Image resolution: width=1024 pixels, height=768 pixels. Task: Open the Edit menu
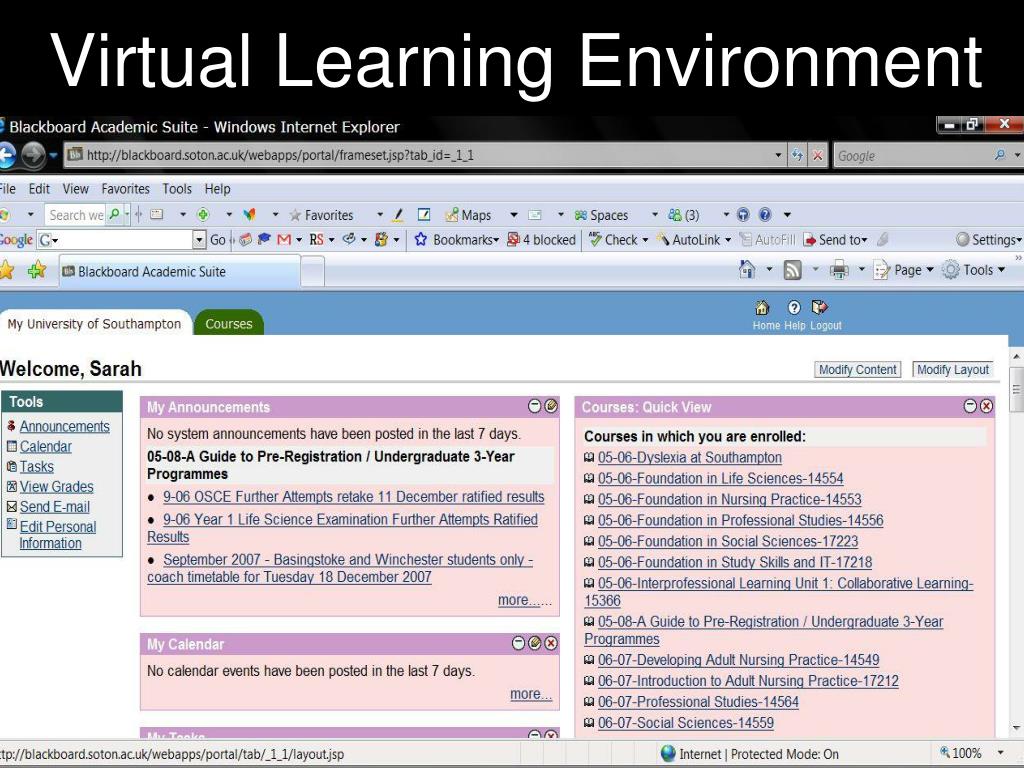tap(39, 189)
